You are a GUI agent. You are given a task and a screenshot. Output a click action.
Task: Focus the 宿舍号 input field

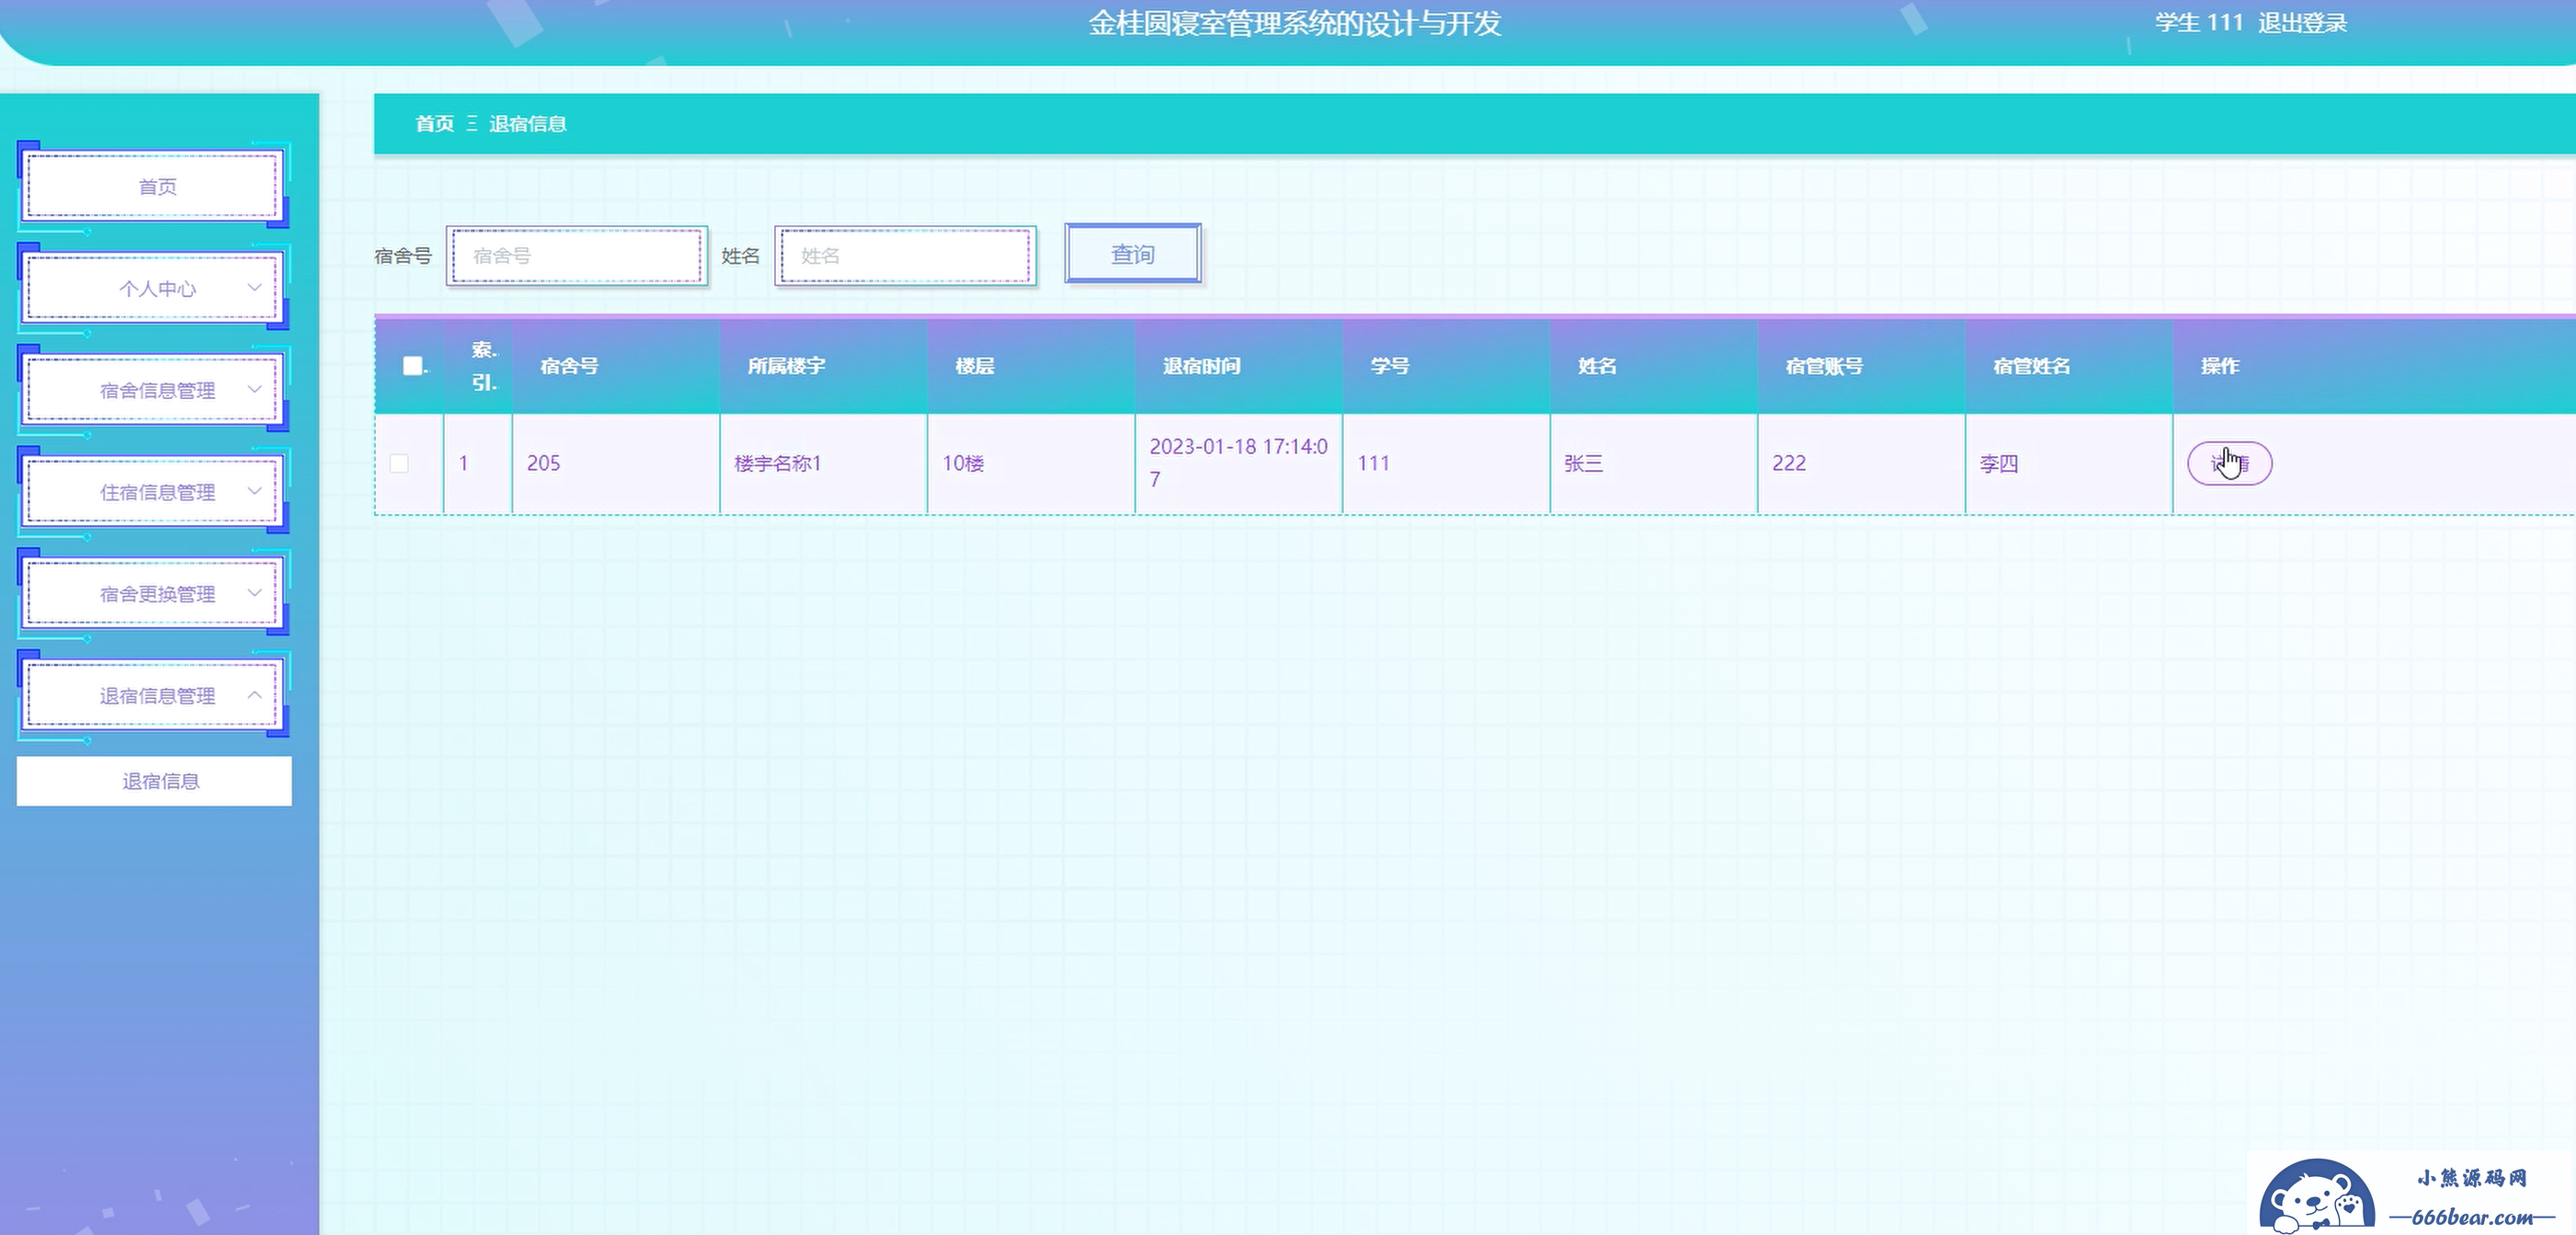point(577,256)
